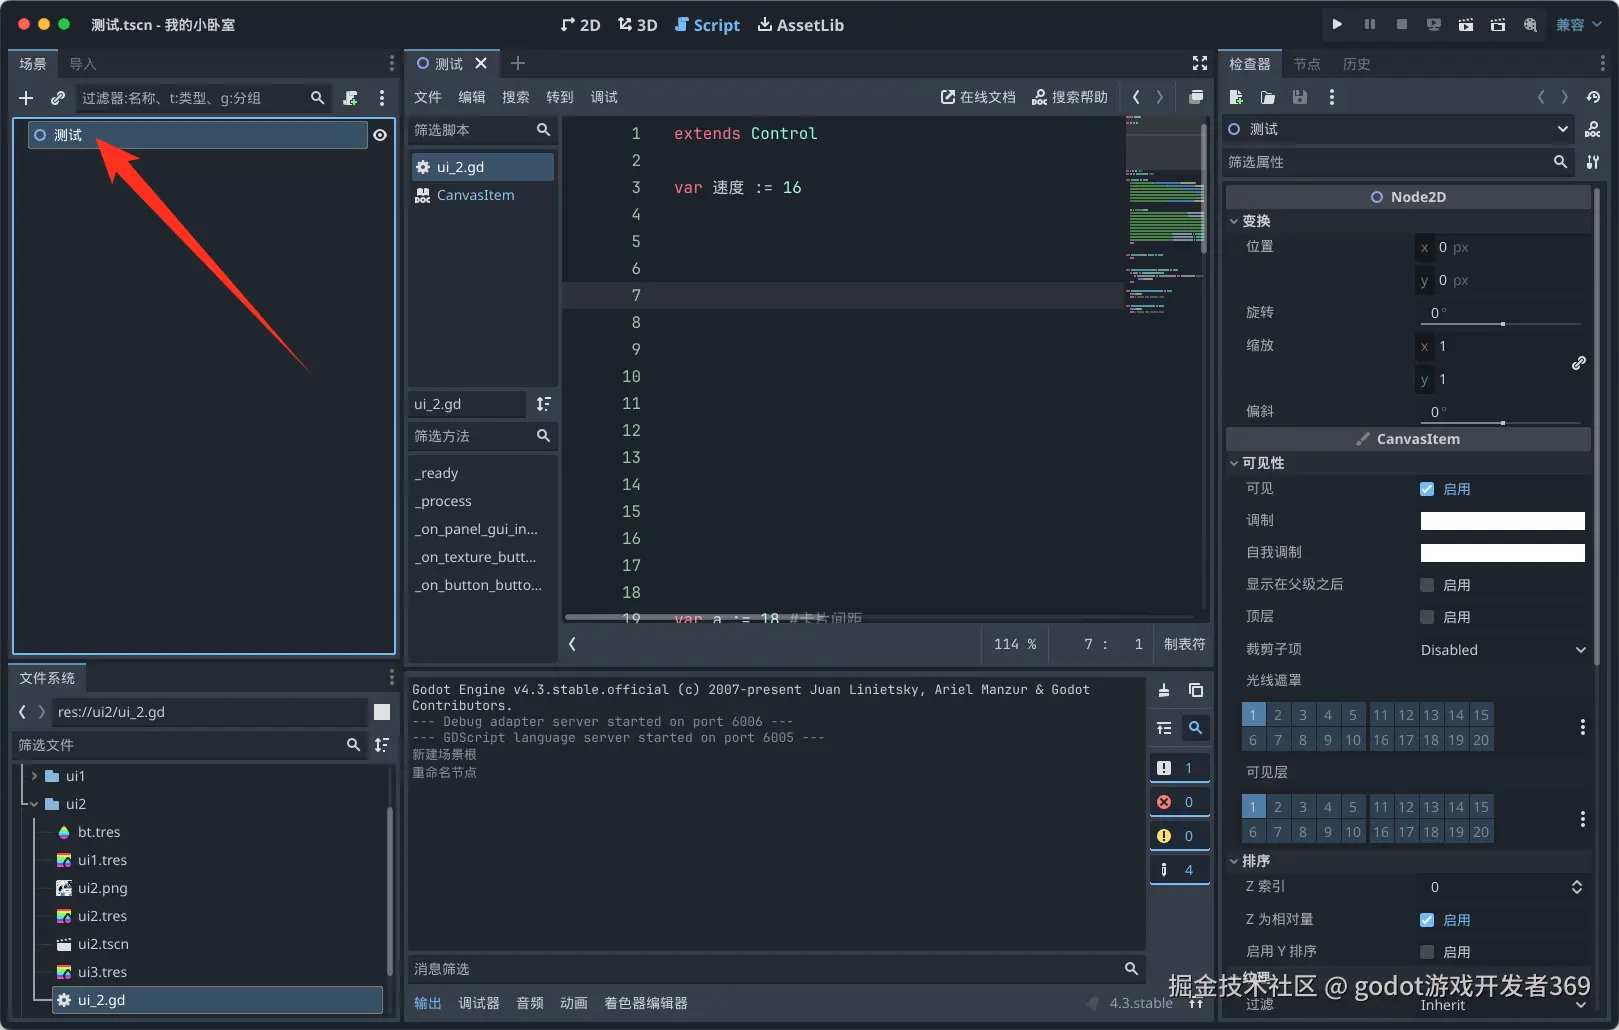1619x1030 pixels.
Task: Attach a script to the selected node
Action: coord(350,98)
